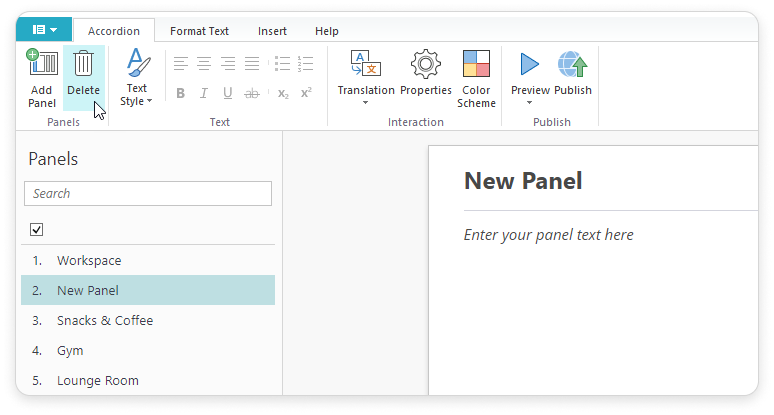Image resolution: width=774 pixels, height=415 pixels.
Task: Expand the Preview dropdown arrow
Action: pos(530,102)
